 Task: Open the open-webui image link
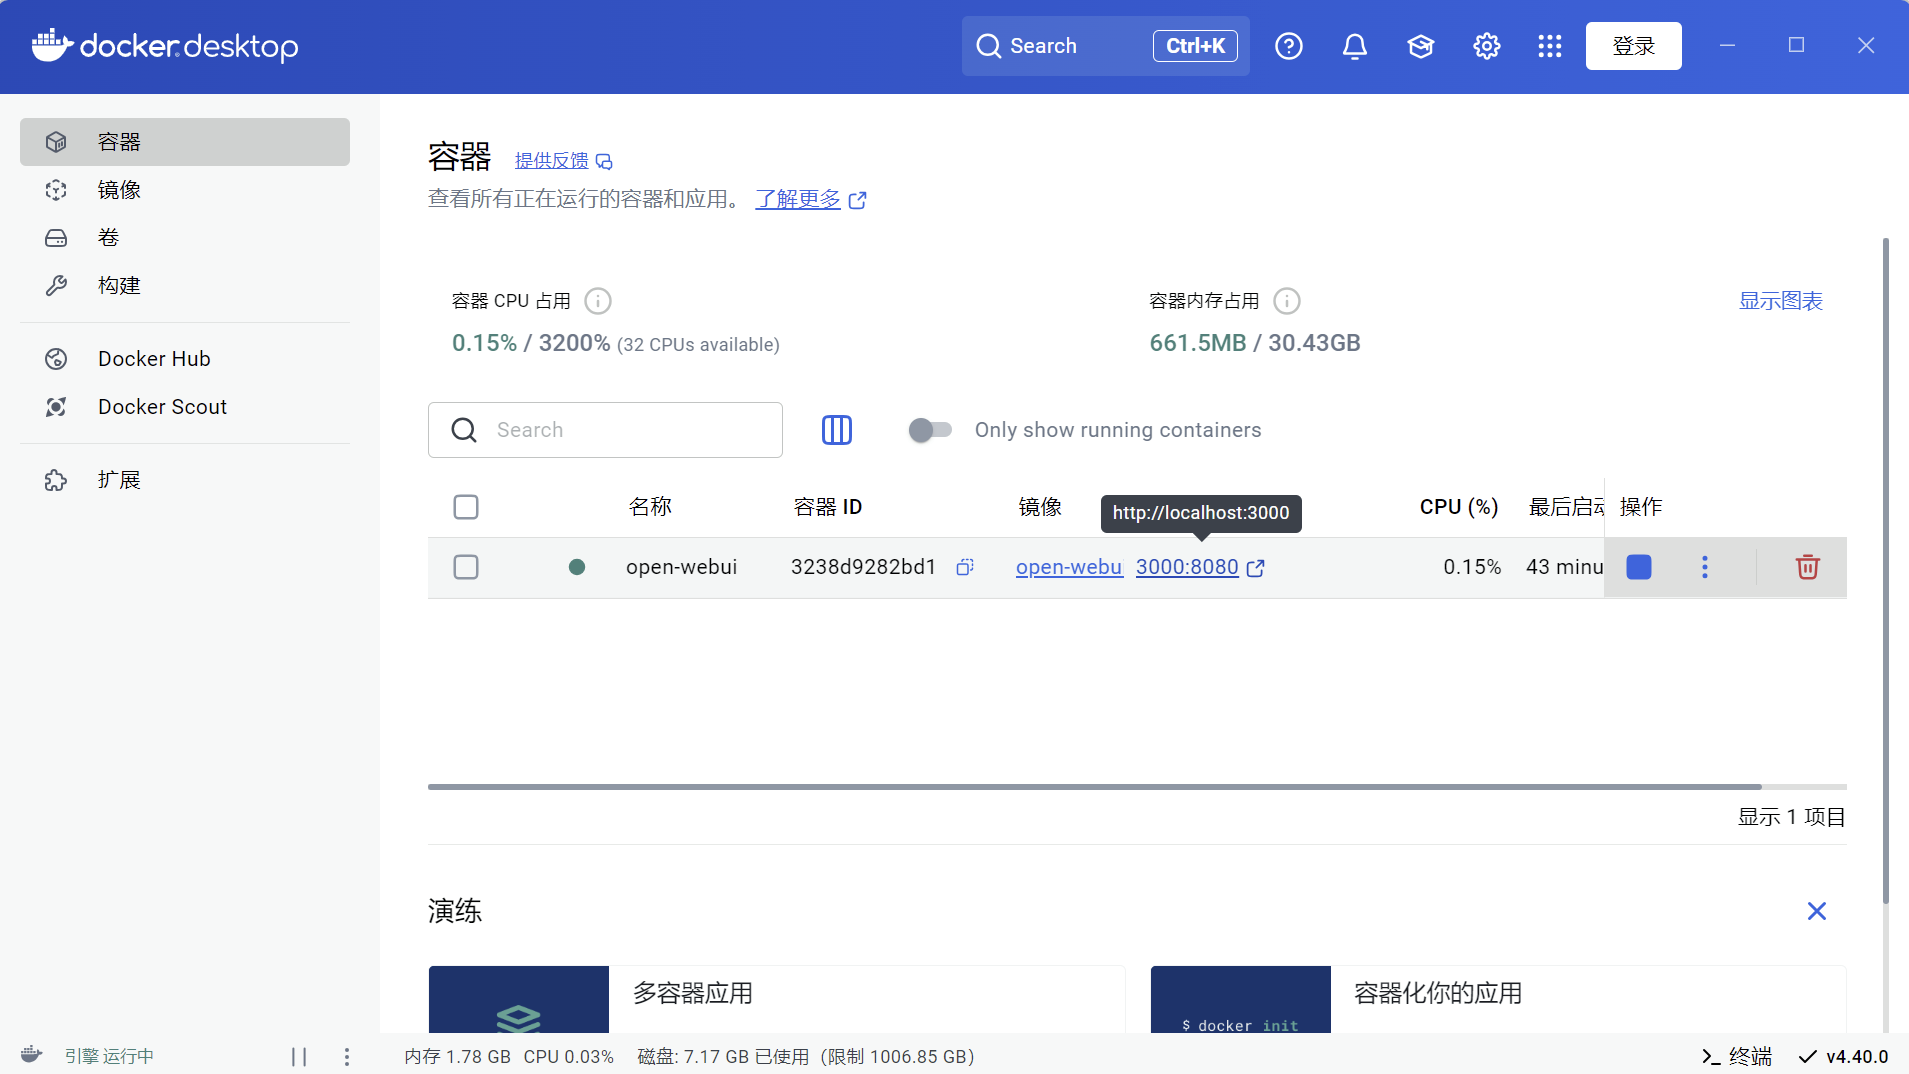pyautogui.click(x=1069, y=567)
